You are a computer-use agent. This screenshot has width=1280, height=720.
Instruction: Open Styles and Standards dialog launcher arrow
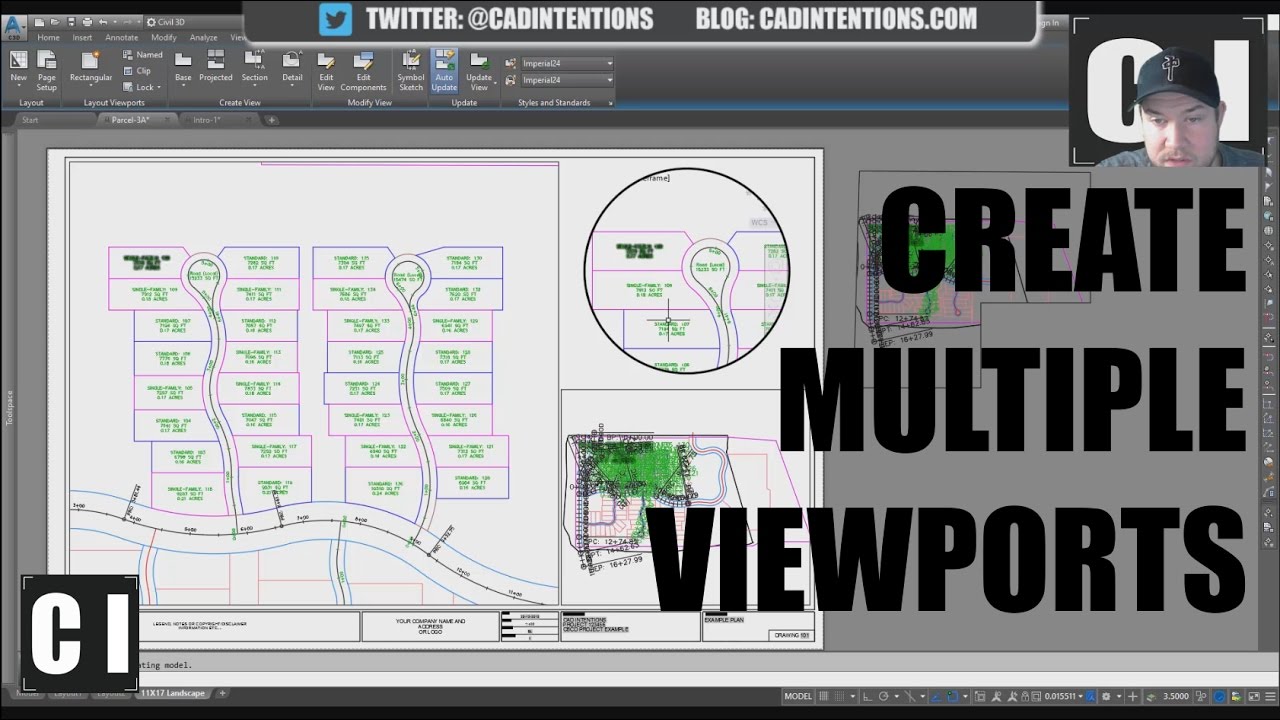click(x=612, y=103)
